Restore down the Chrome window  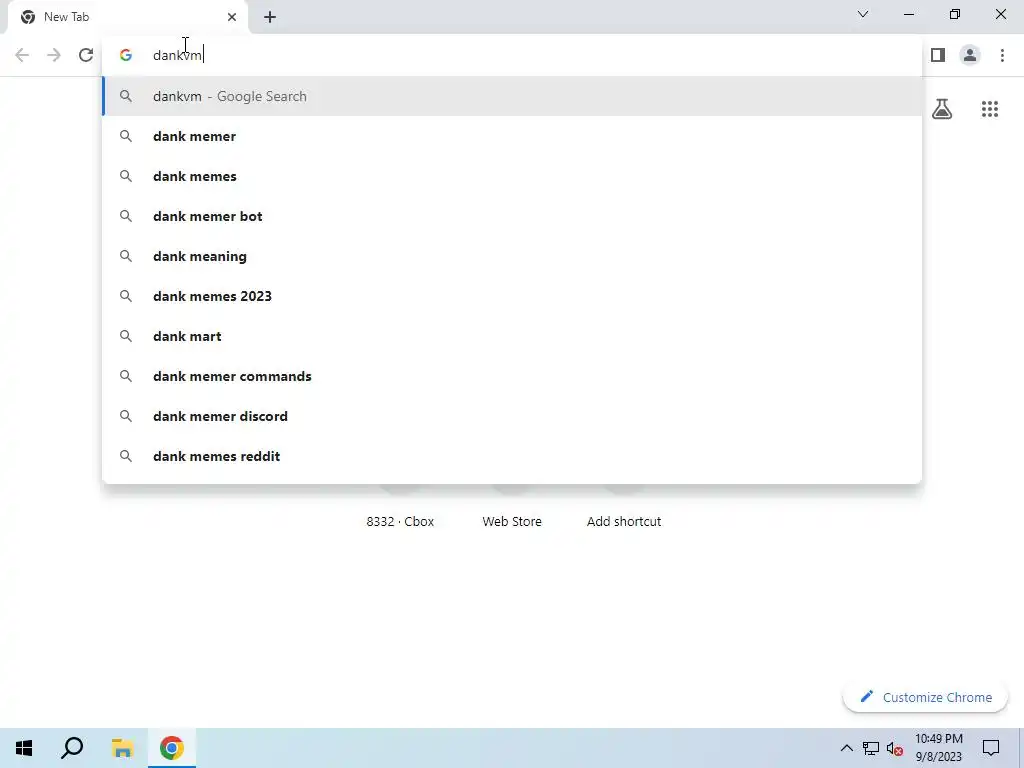[x=955, y=14]
